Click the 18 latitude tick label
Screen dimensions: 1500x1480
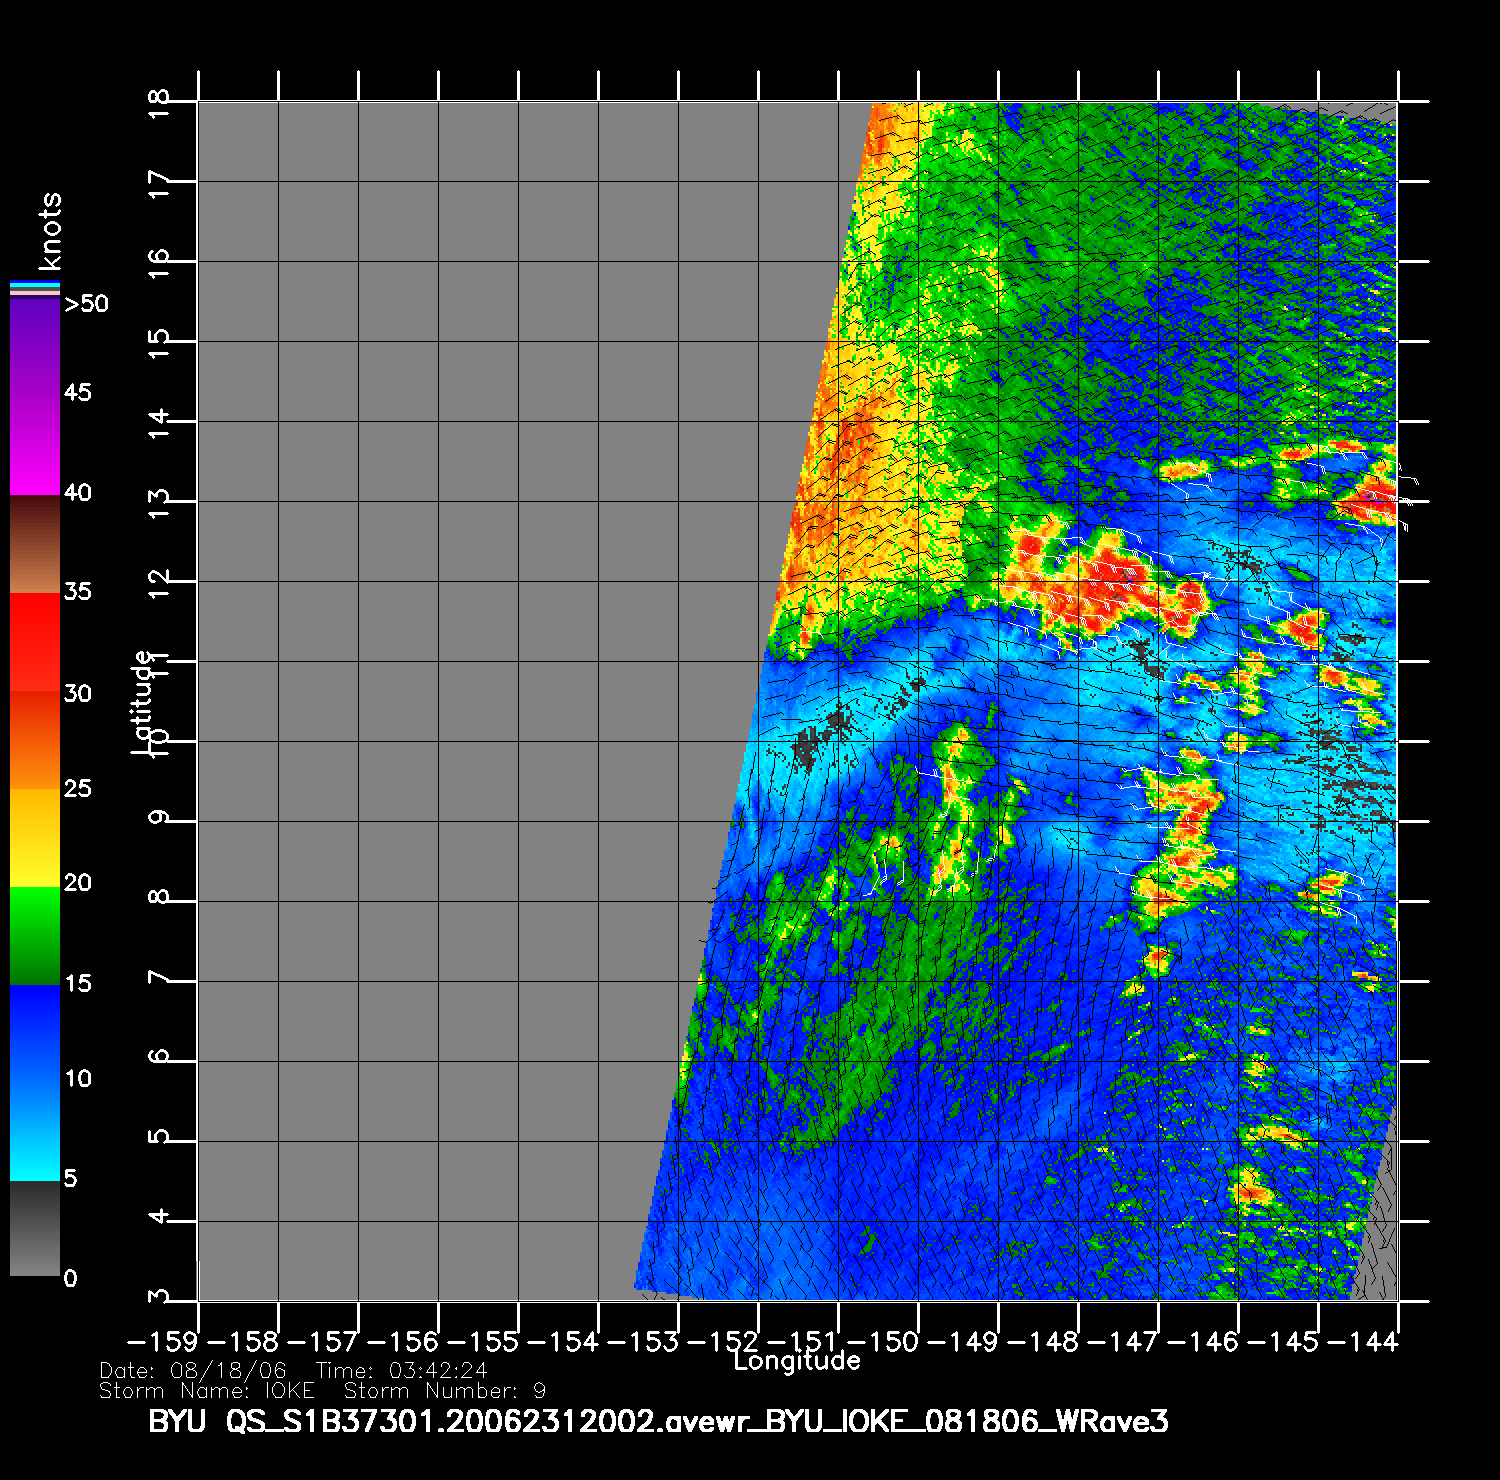[159, 101]
